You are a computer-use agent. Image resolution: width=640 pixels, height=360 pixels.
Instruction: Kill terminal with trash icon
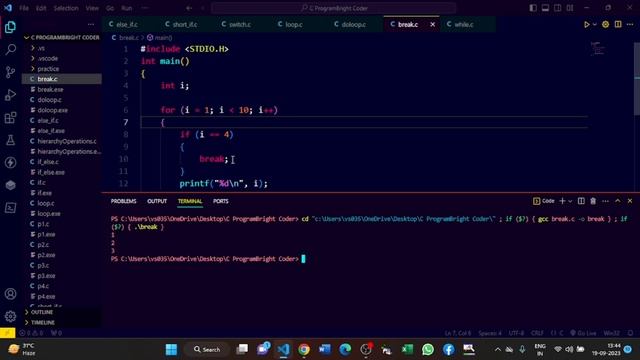click(593, 201)
